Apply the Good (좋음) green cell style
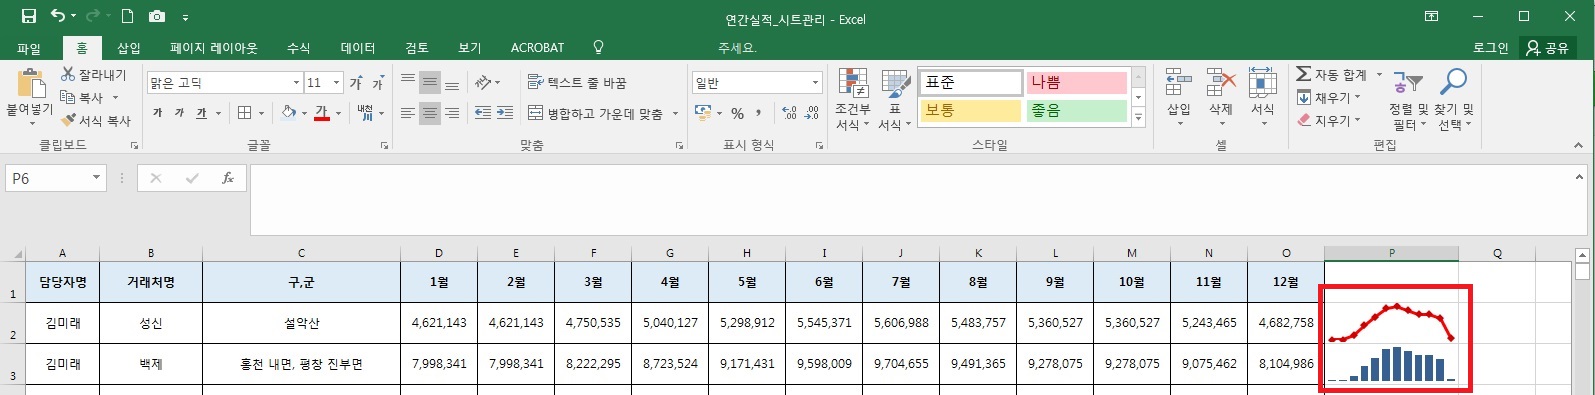This screenshot has height=395, width=1595. pyautogui.click(x=1077, y=111)
